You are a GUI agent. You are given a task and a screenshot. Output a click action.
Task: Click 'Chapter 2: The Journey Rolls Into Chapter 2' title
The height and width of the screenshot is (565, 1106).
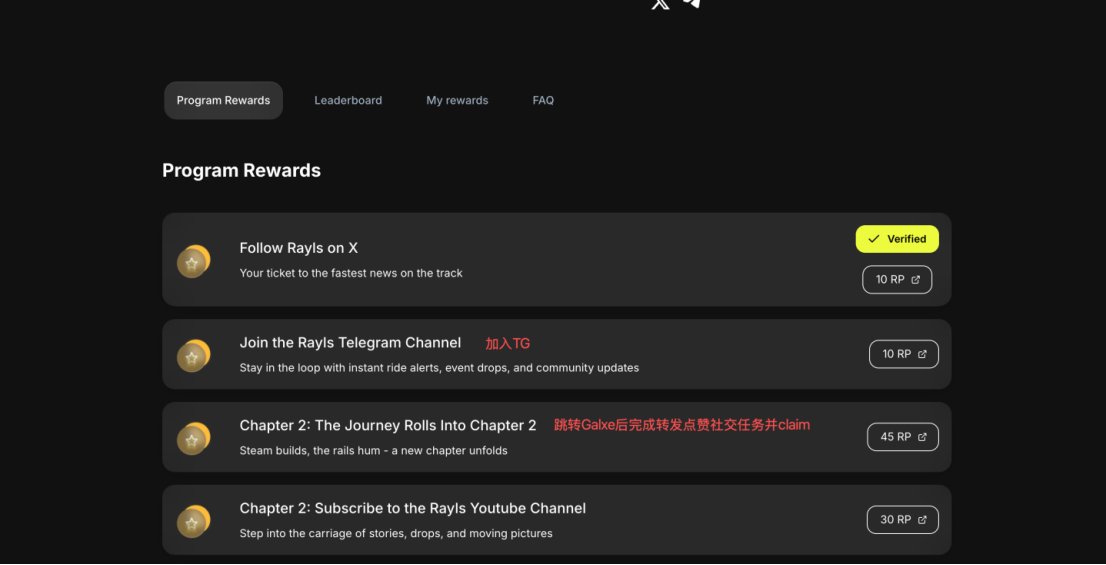point(388,425)
